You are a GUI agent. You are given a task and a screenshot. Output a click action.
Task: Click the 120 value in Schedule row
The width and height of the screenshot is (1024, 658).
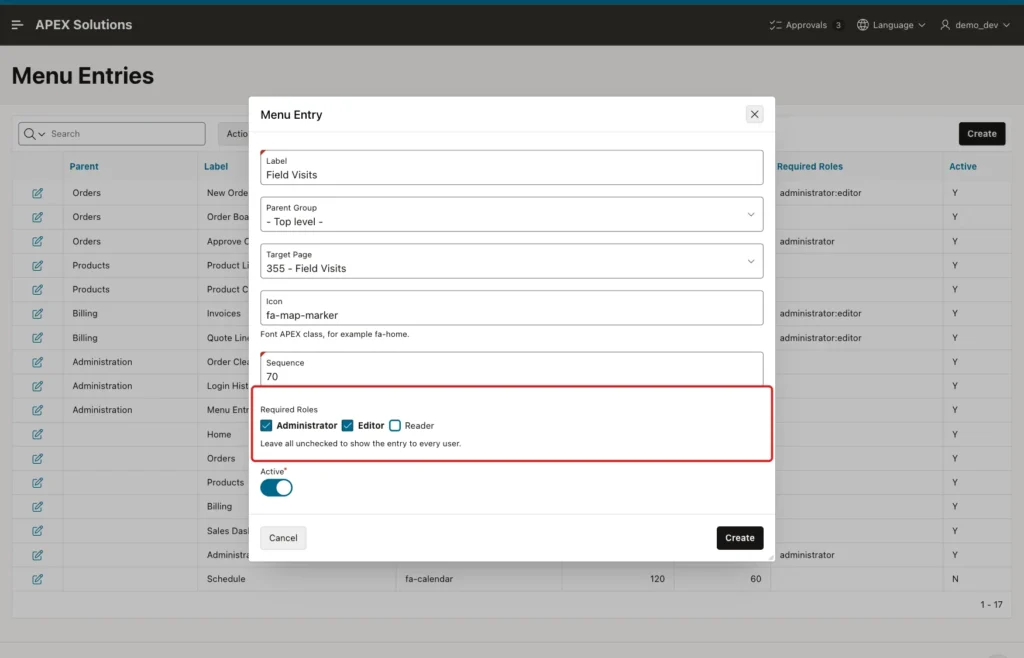pos(657,579)
